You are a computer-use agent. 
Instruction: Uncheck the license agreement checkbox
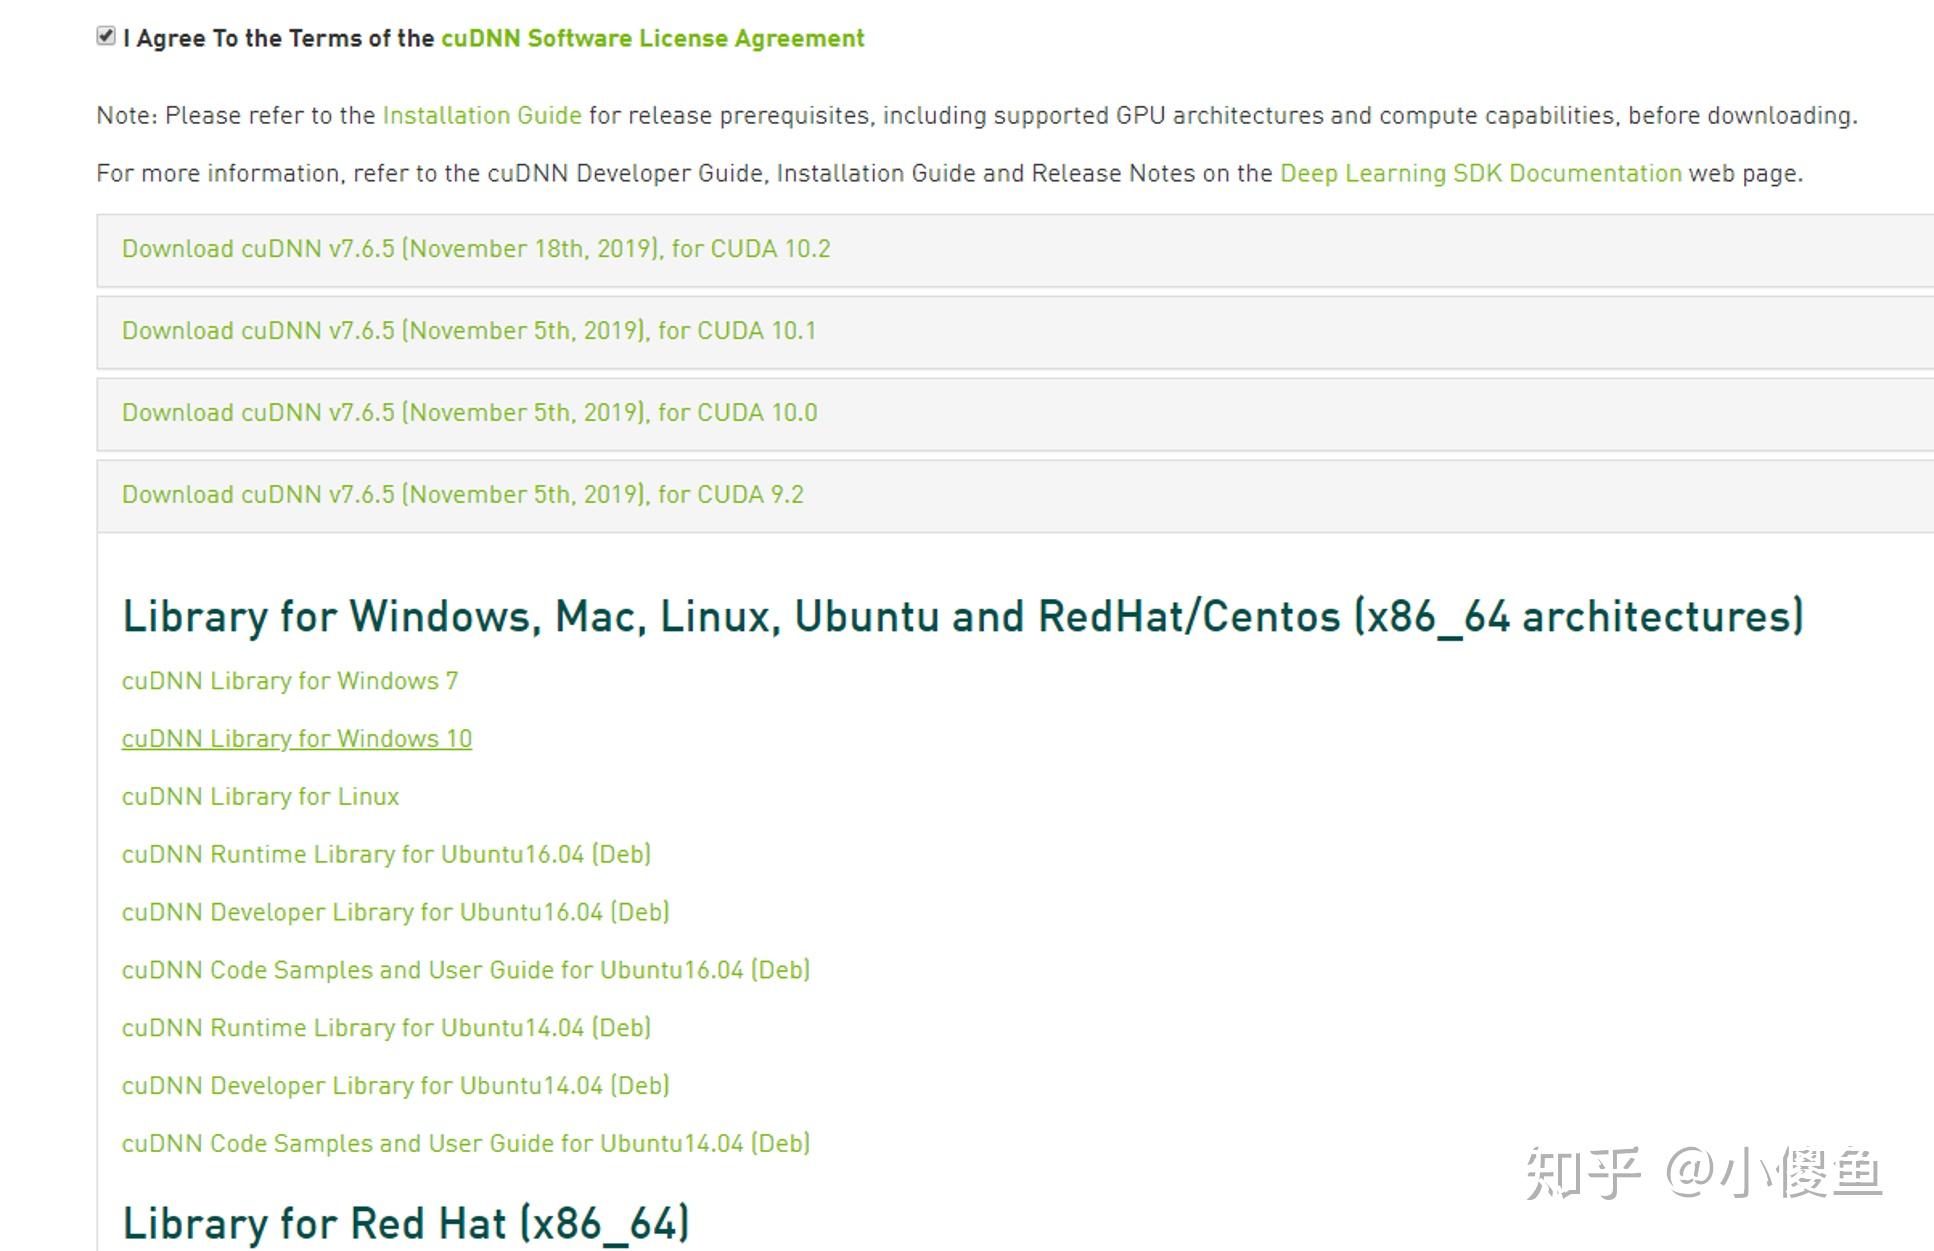[106, 37]
